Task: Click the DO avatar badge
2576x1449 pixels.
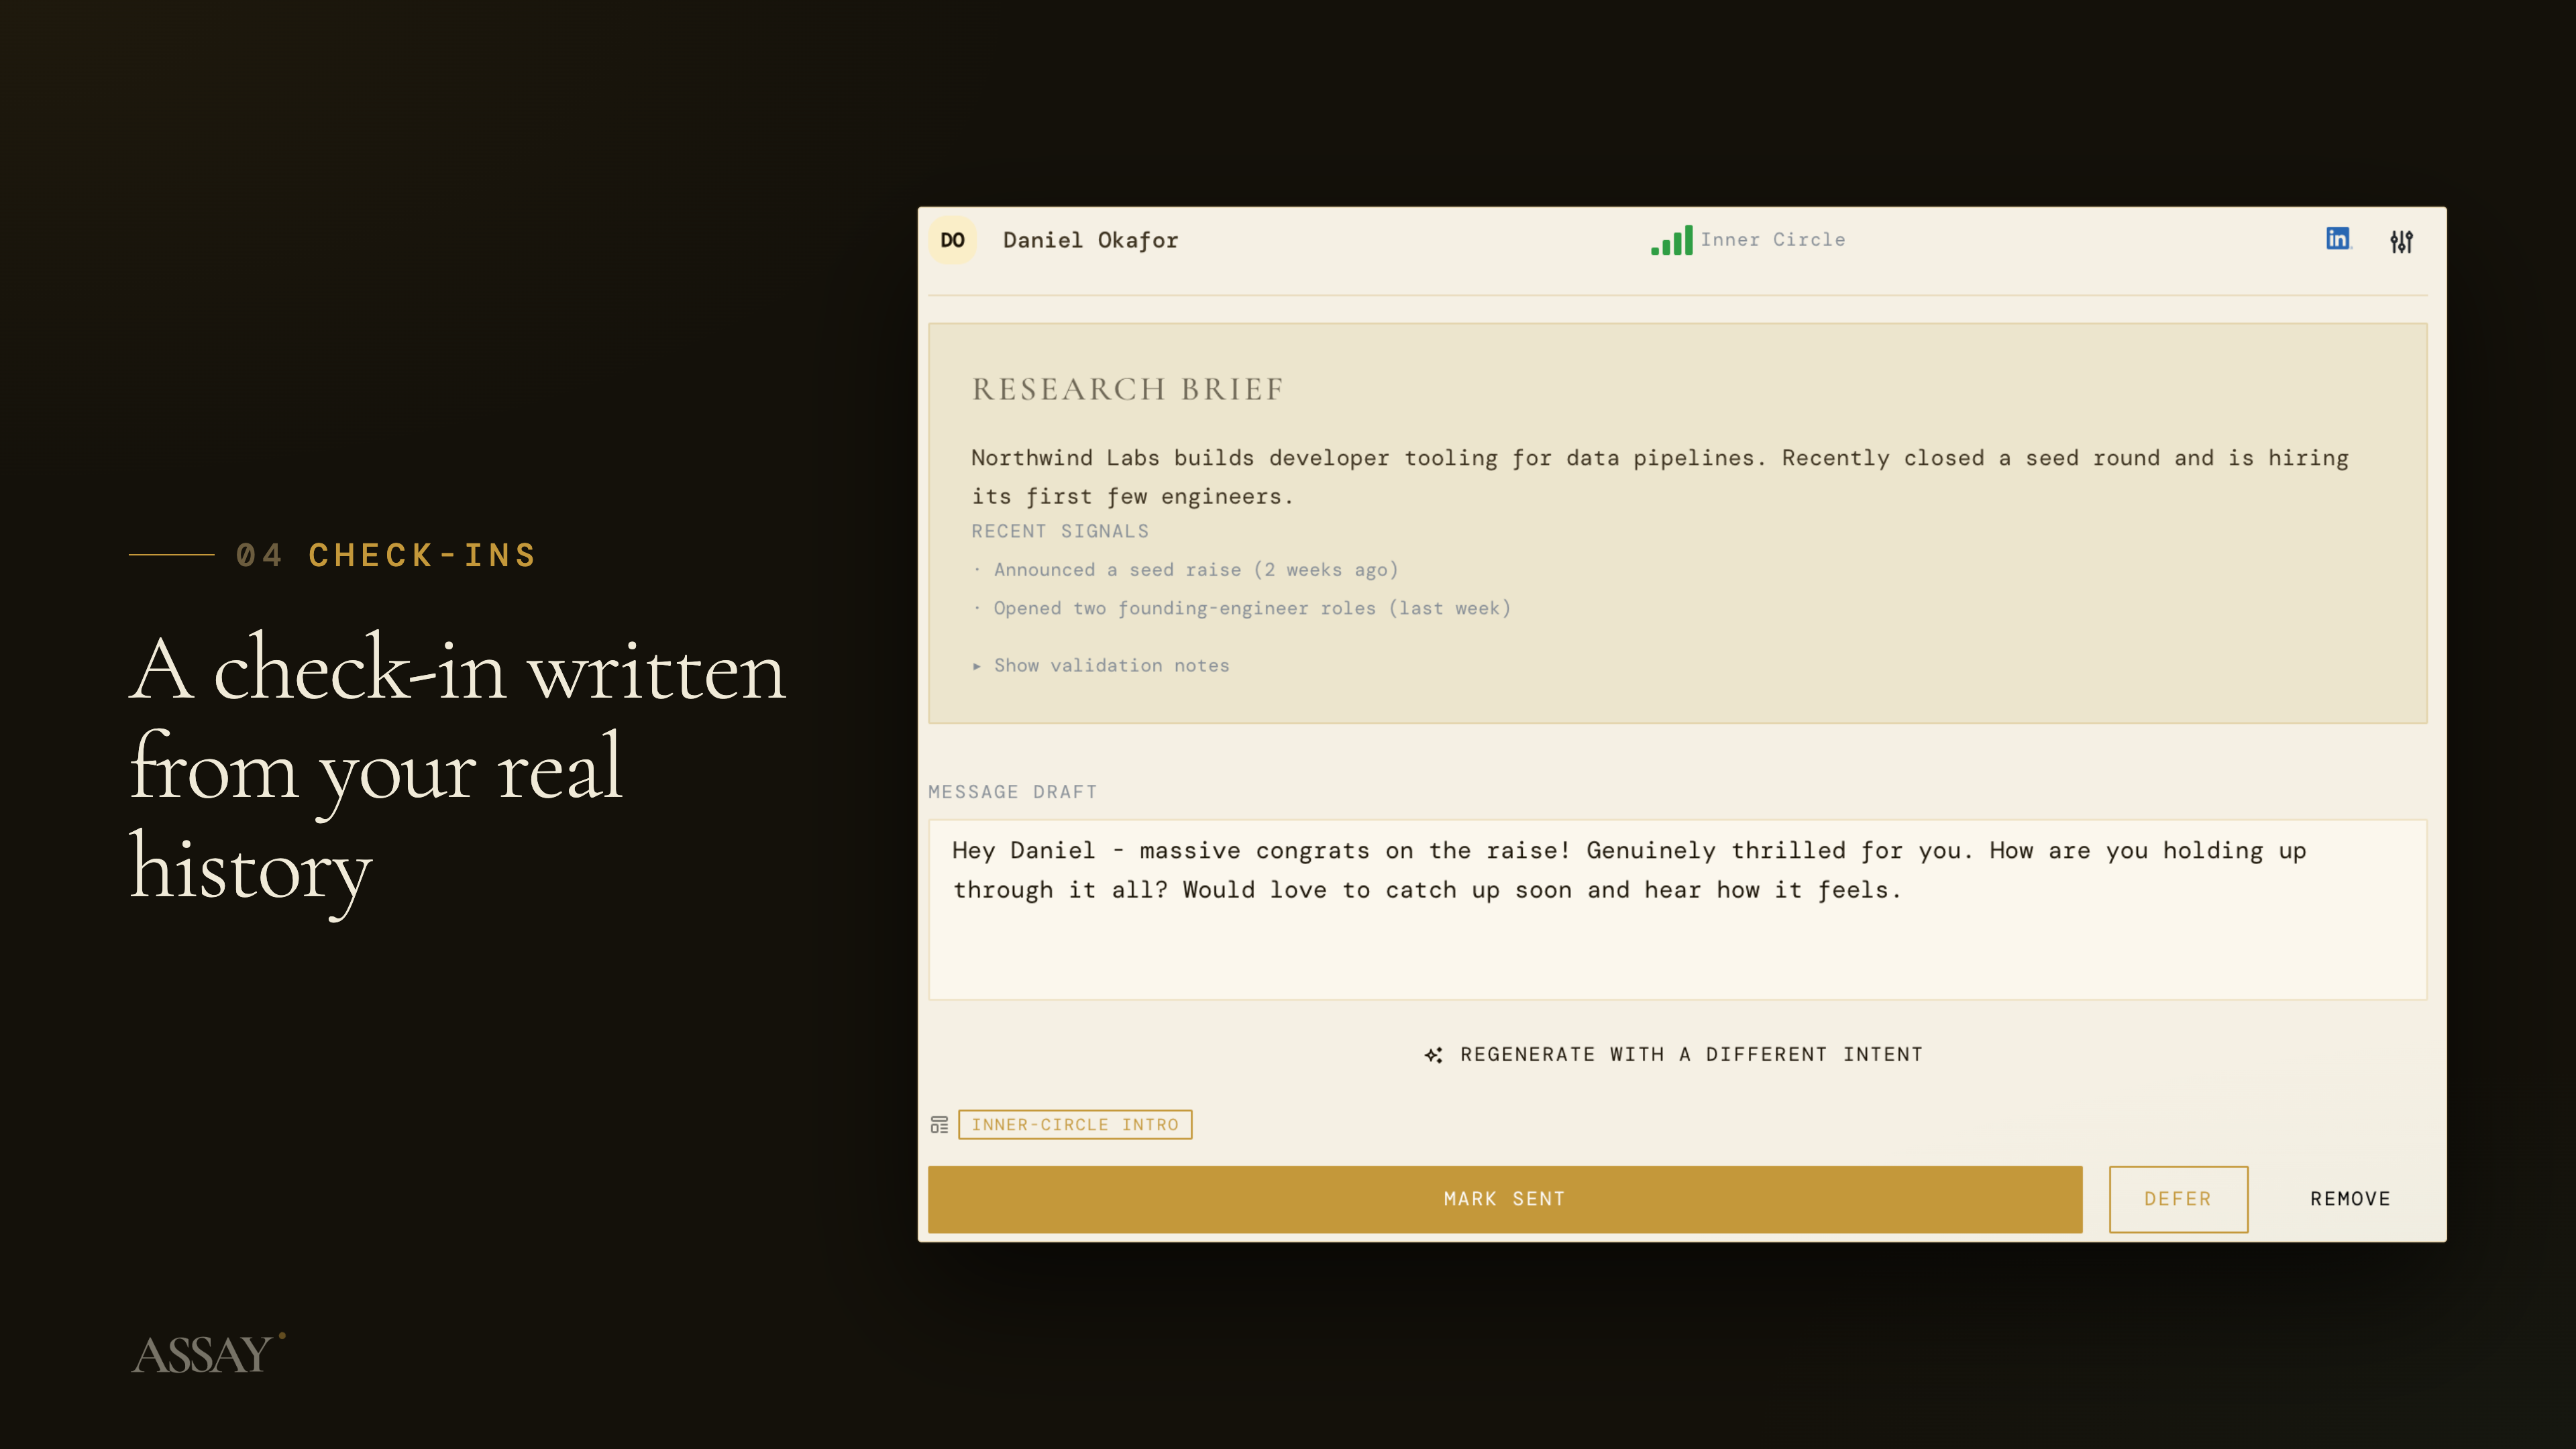Action: pyautogui.click(x=952, y=240)
